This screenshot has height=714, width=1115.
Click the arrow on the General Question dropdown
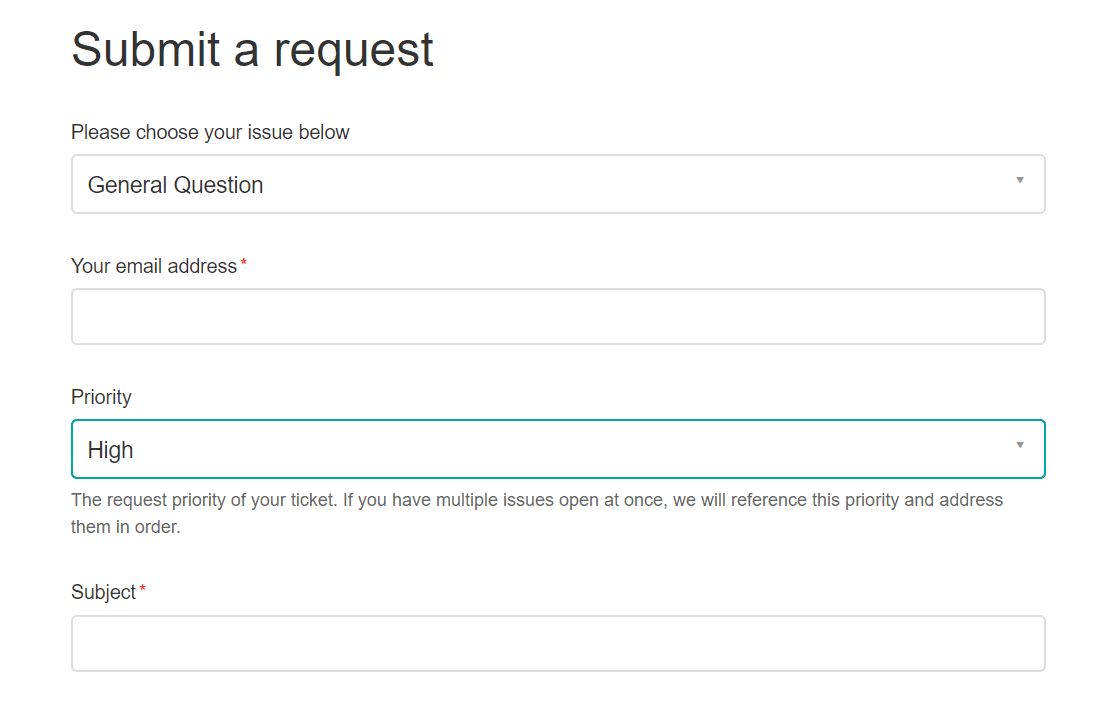pos(1020,181)
